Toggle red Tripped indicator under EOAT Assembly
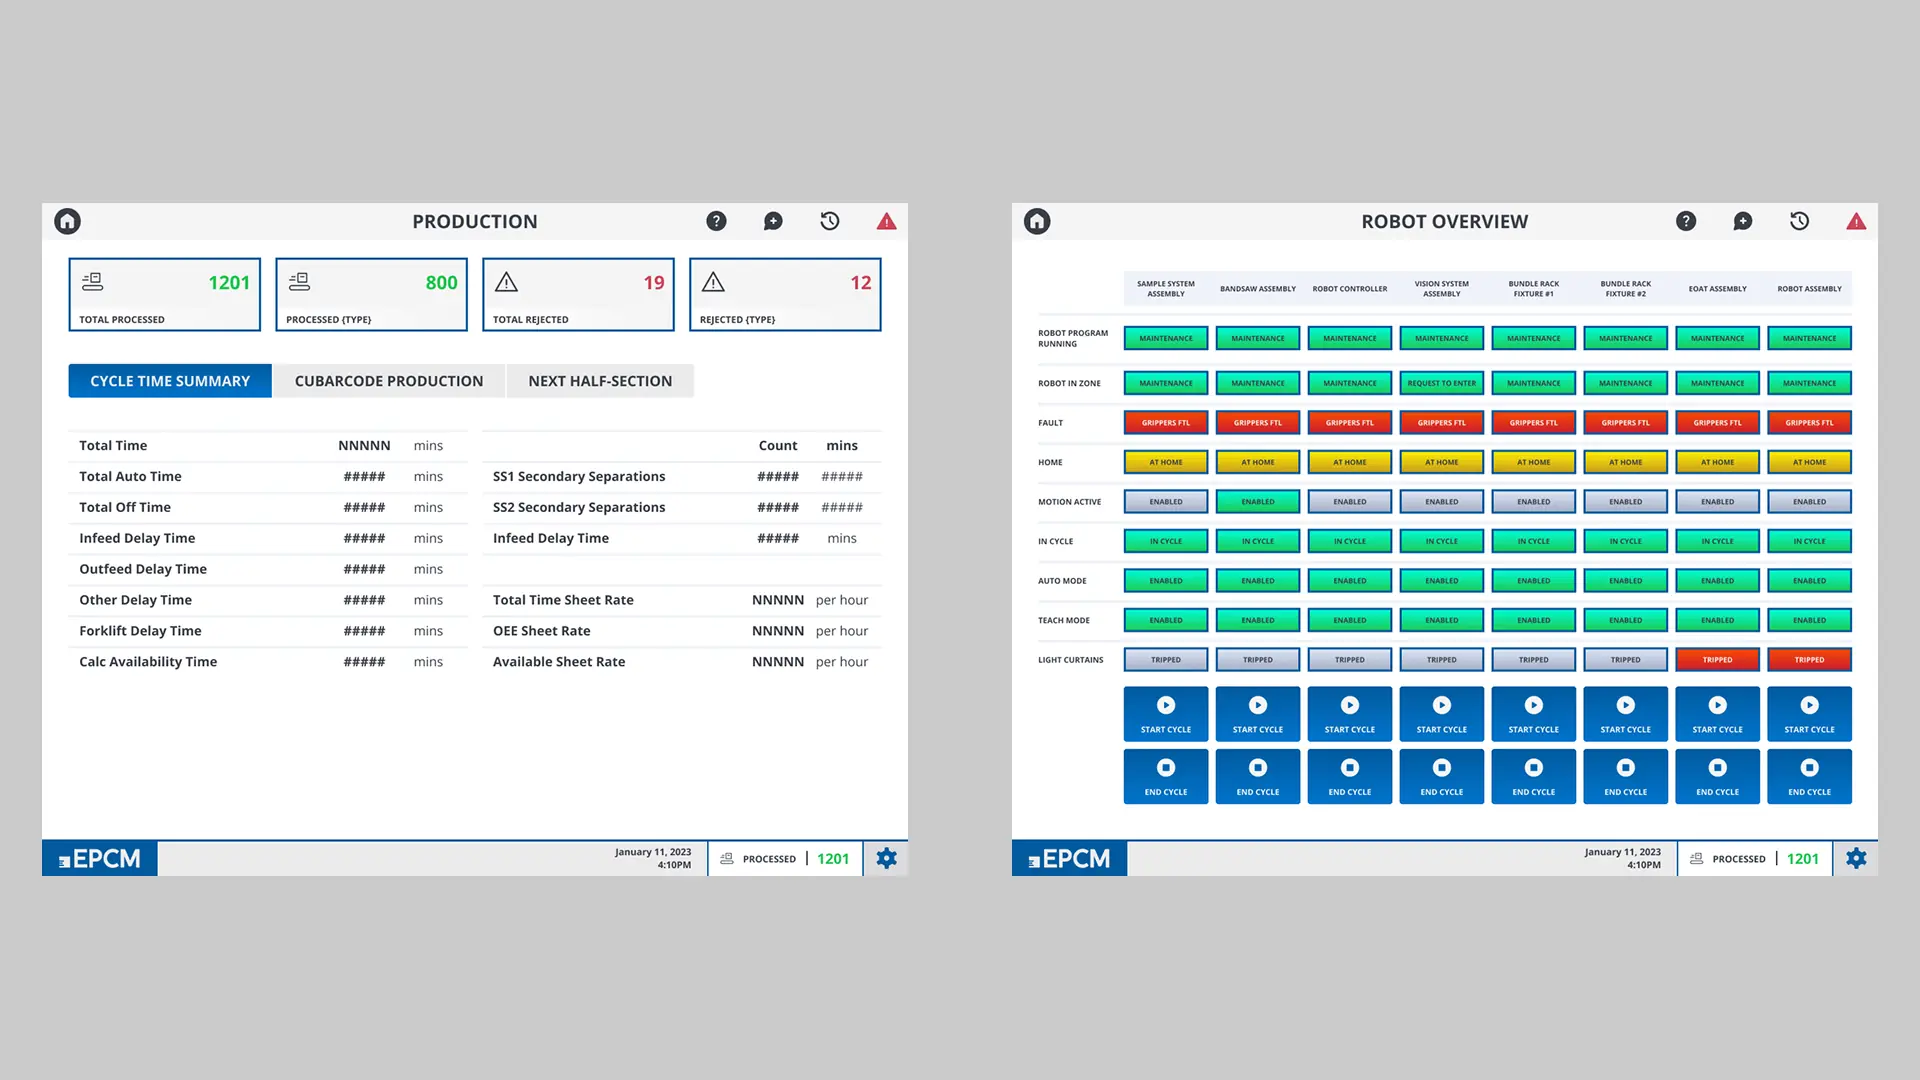Screen dimensions: 1920x1080 click(1717, 660)
